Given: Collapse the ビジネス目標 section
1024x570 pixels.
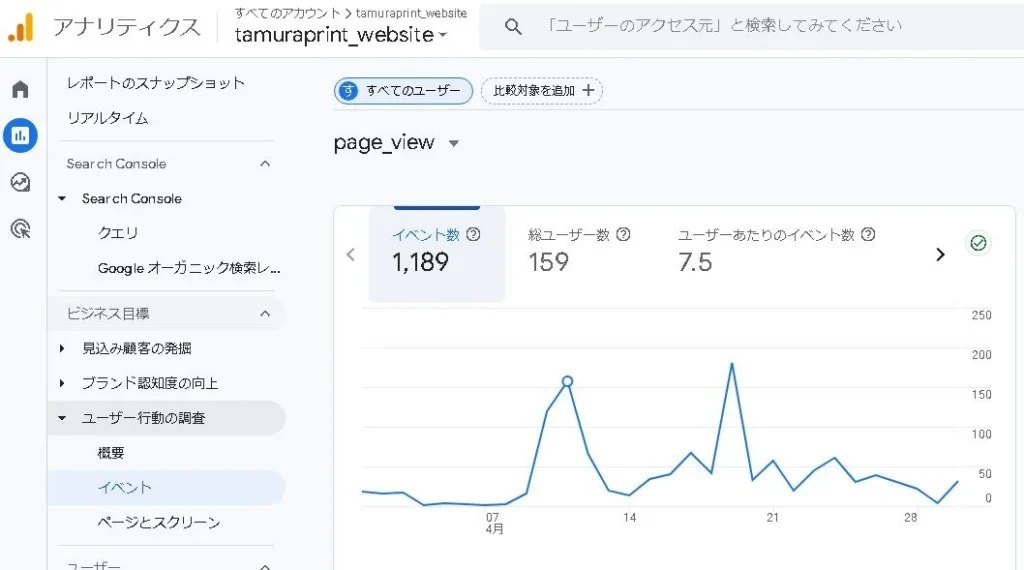Looking at the screenshot, I should 265,314.
